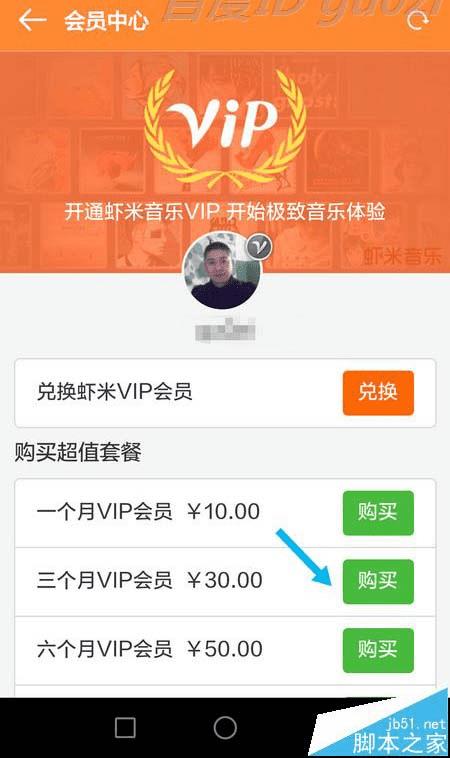Tap the 虾米音乐 watermark logo
This screenshot has height=758, width=450.
click(x=402, y=256)
